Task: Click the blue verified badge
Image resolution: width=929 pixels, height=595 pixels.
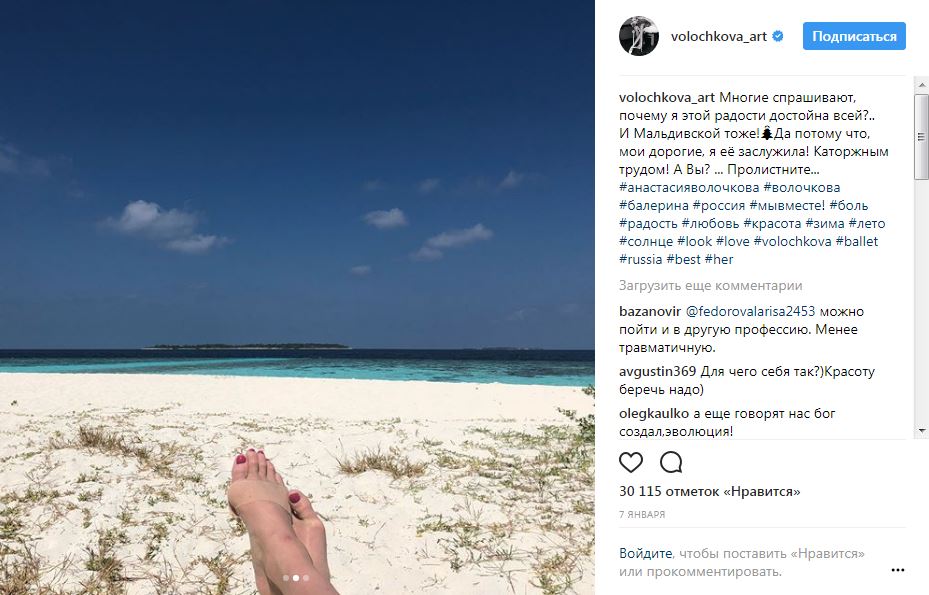Action: coord(778,36)
